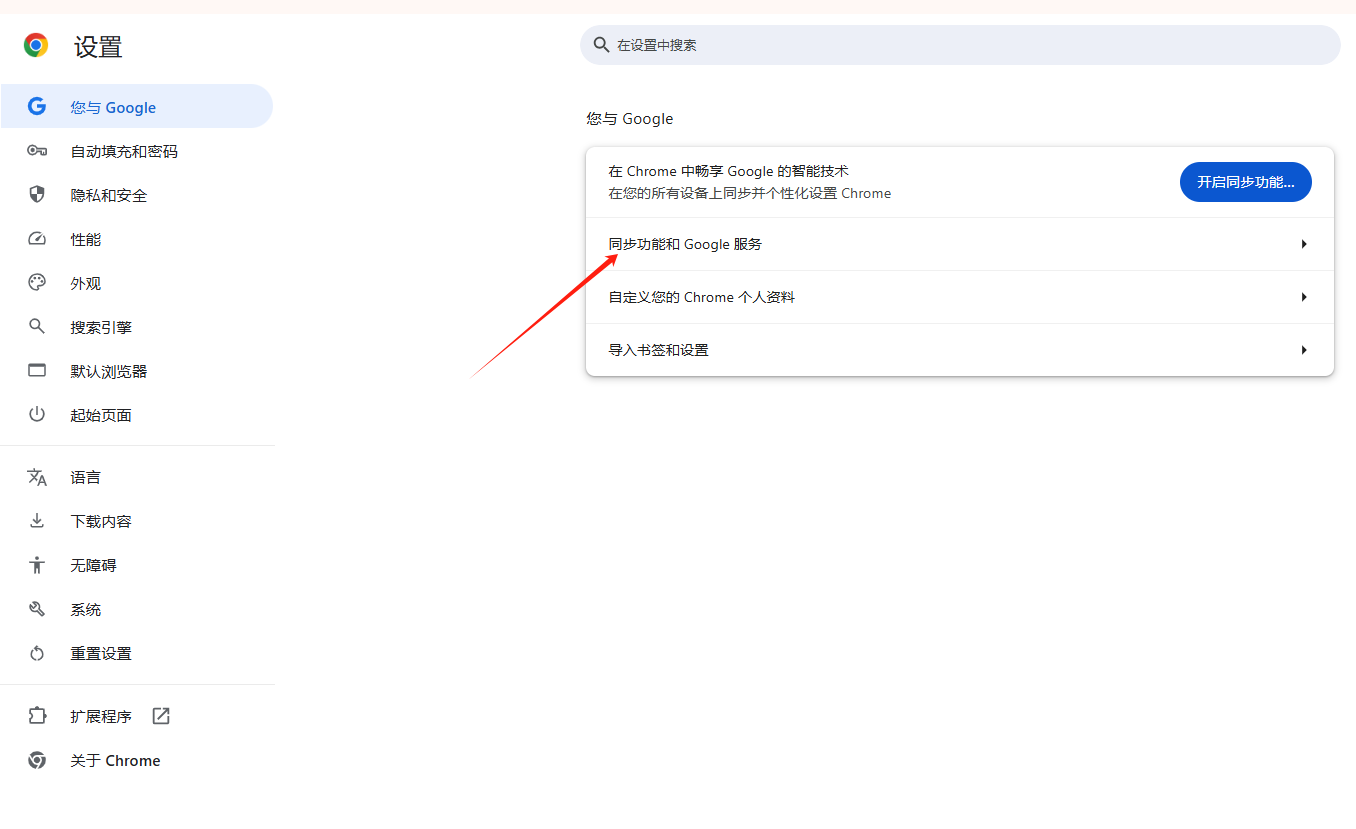Go to 隐私和安全 settings
This screenshot has width=1356, height=829.
[136, 195]
